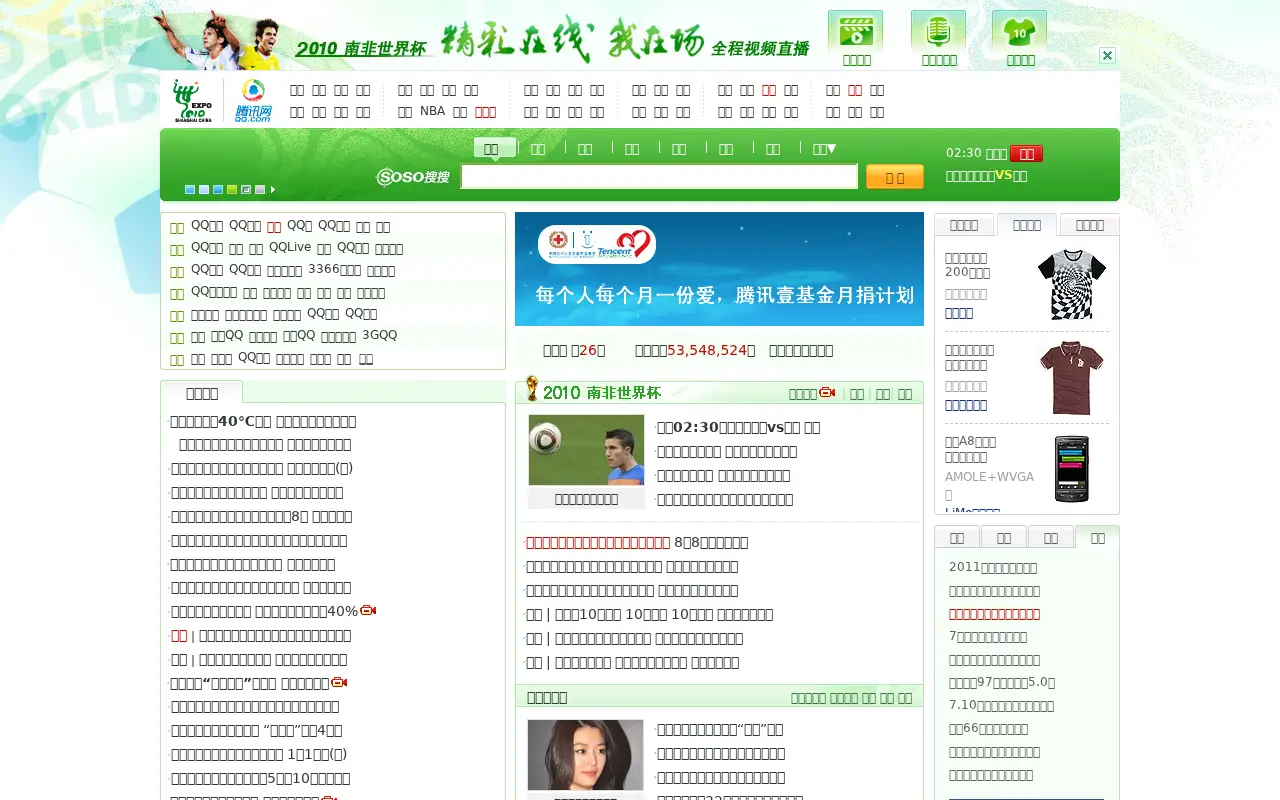
Task: Click the orange search button
Action: coord(895,177)
